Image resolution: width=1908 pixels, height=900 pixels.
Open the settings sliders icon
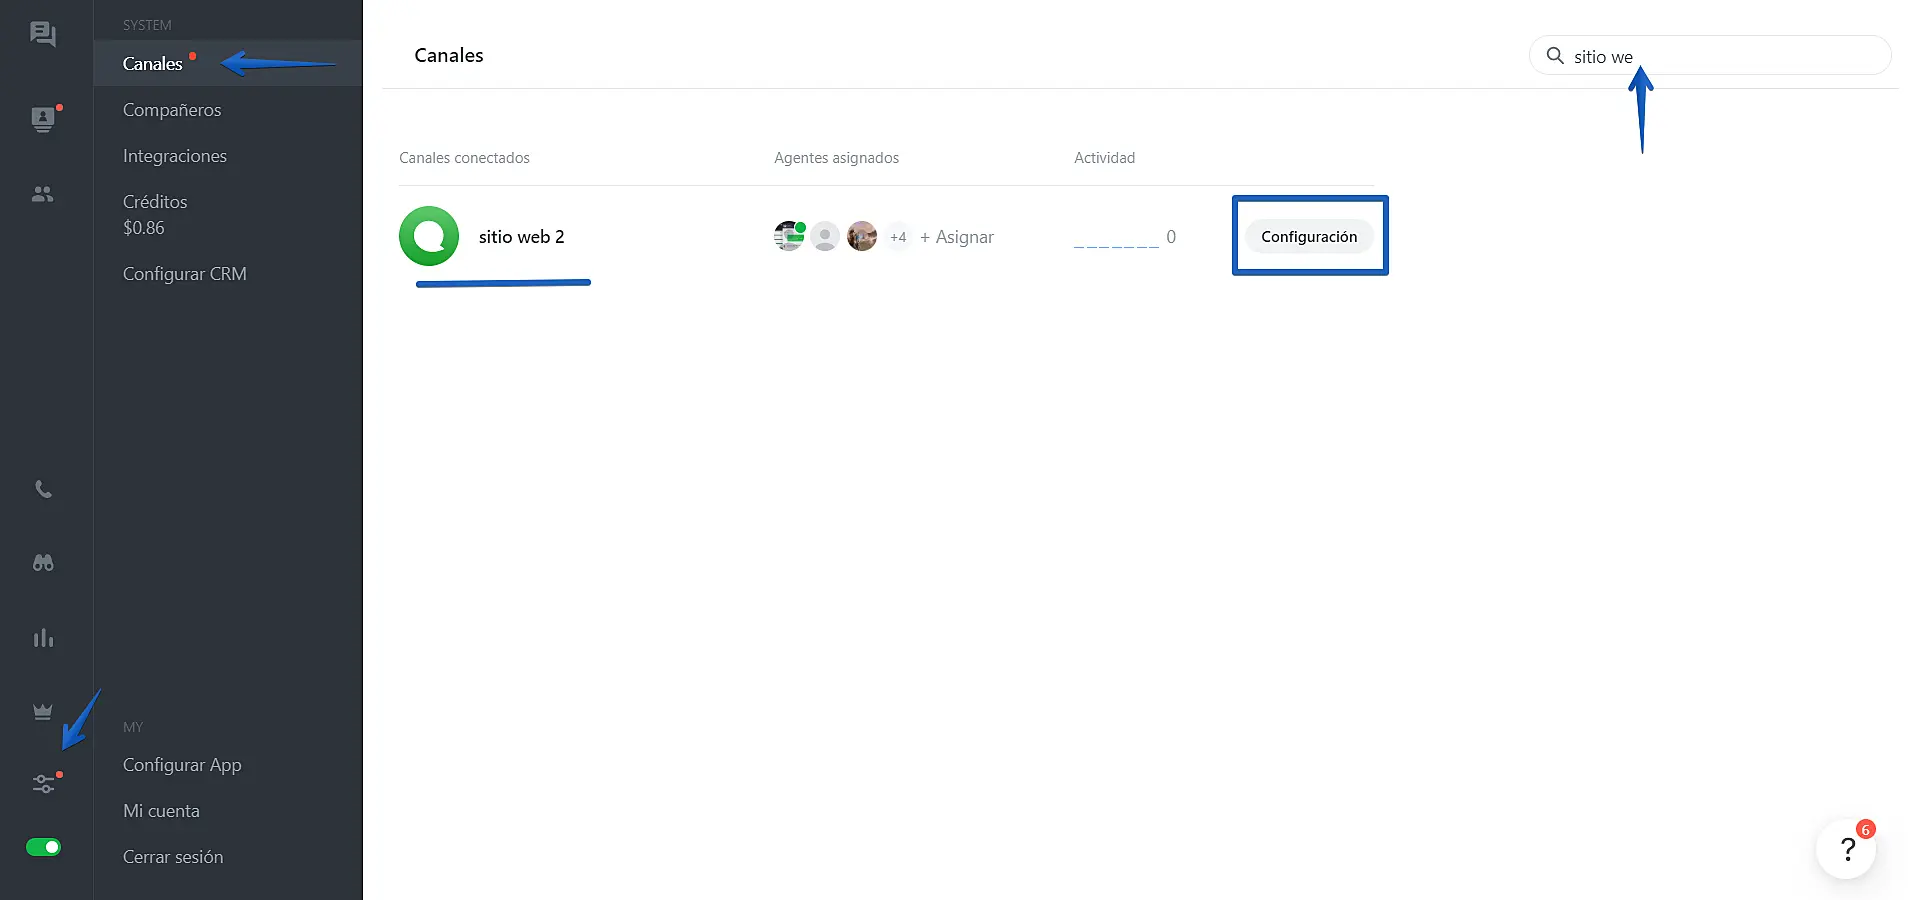[x=43, y=784]
